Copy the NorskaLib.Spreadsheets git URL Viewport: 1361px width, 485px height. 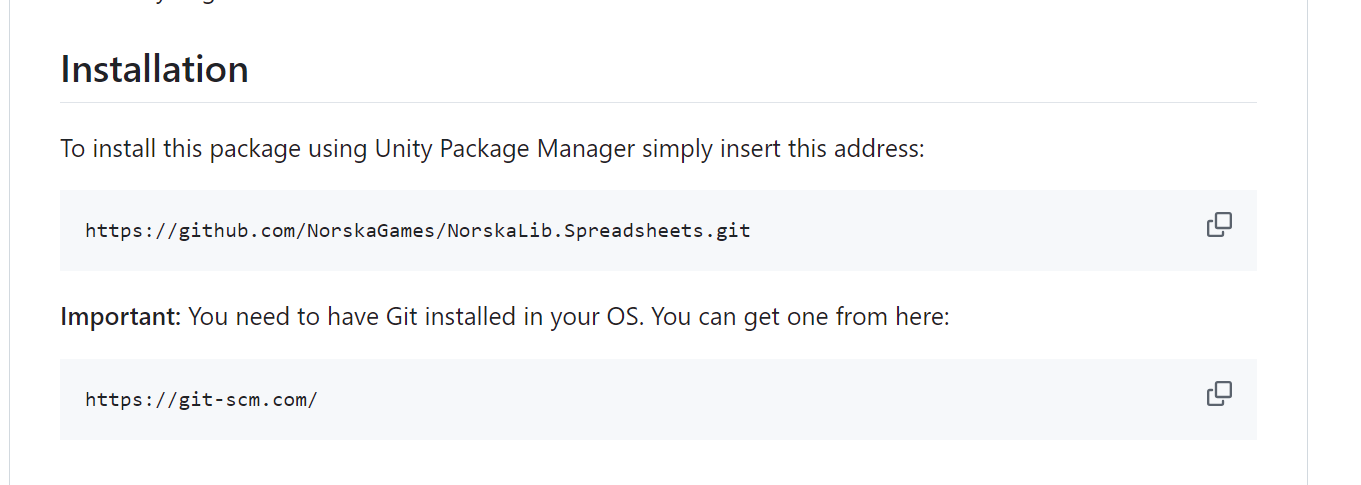click(1219, 225)
